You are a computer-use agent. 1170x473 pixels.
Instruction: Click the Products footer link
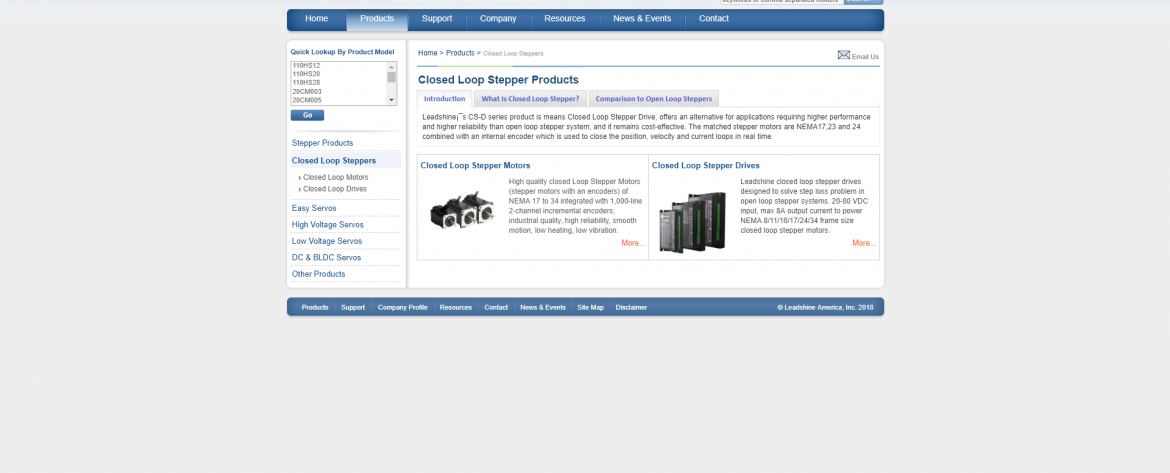(x=315, y=307)
